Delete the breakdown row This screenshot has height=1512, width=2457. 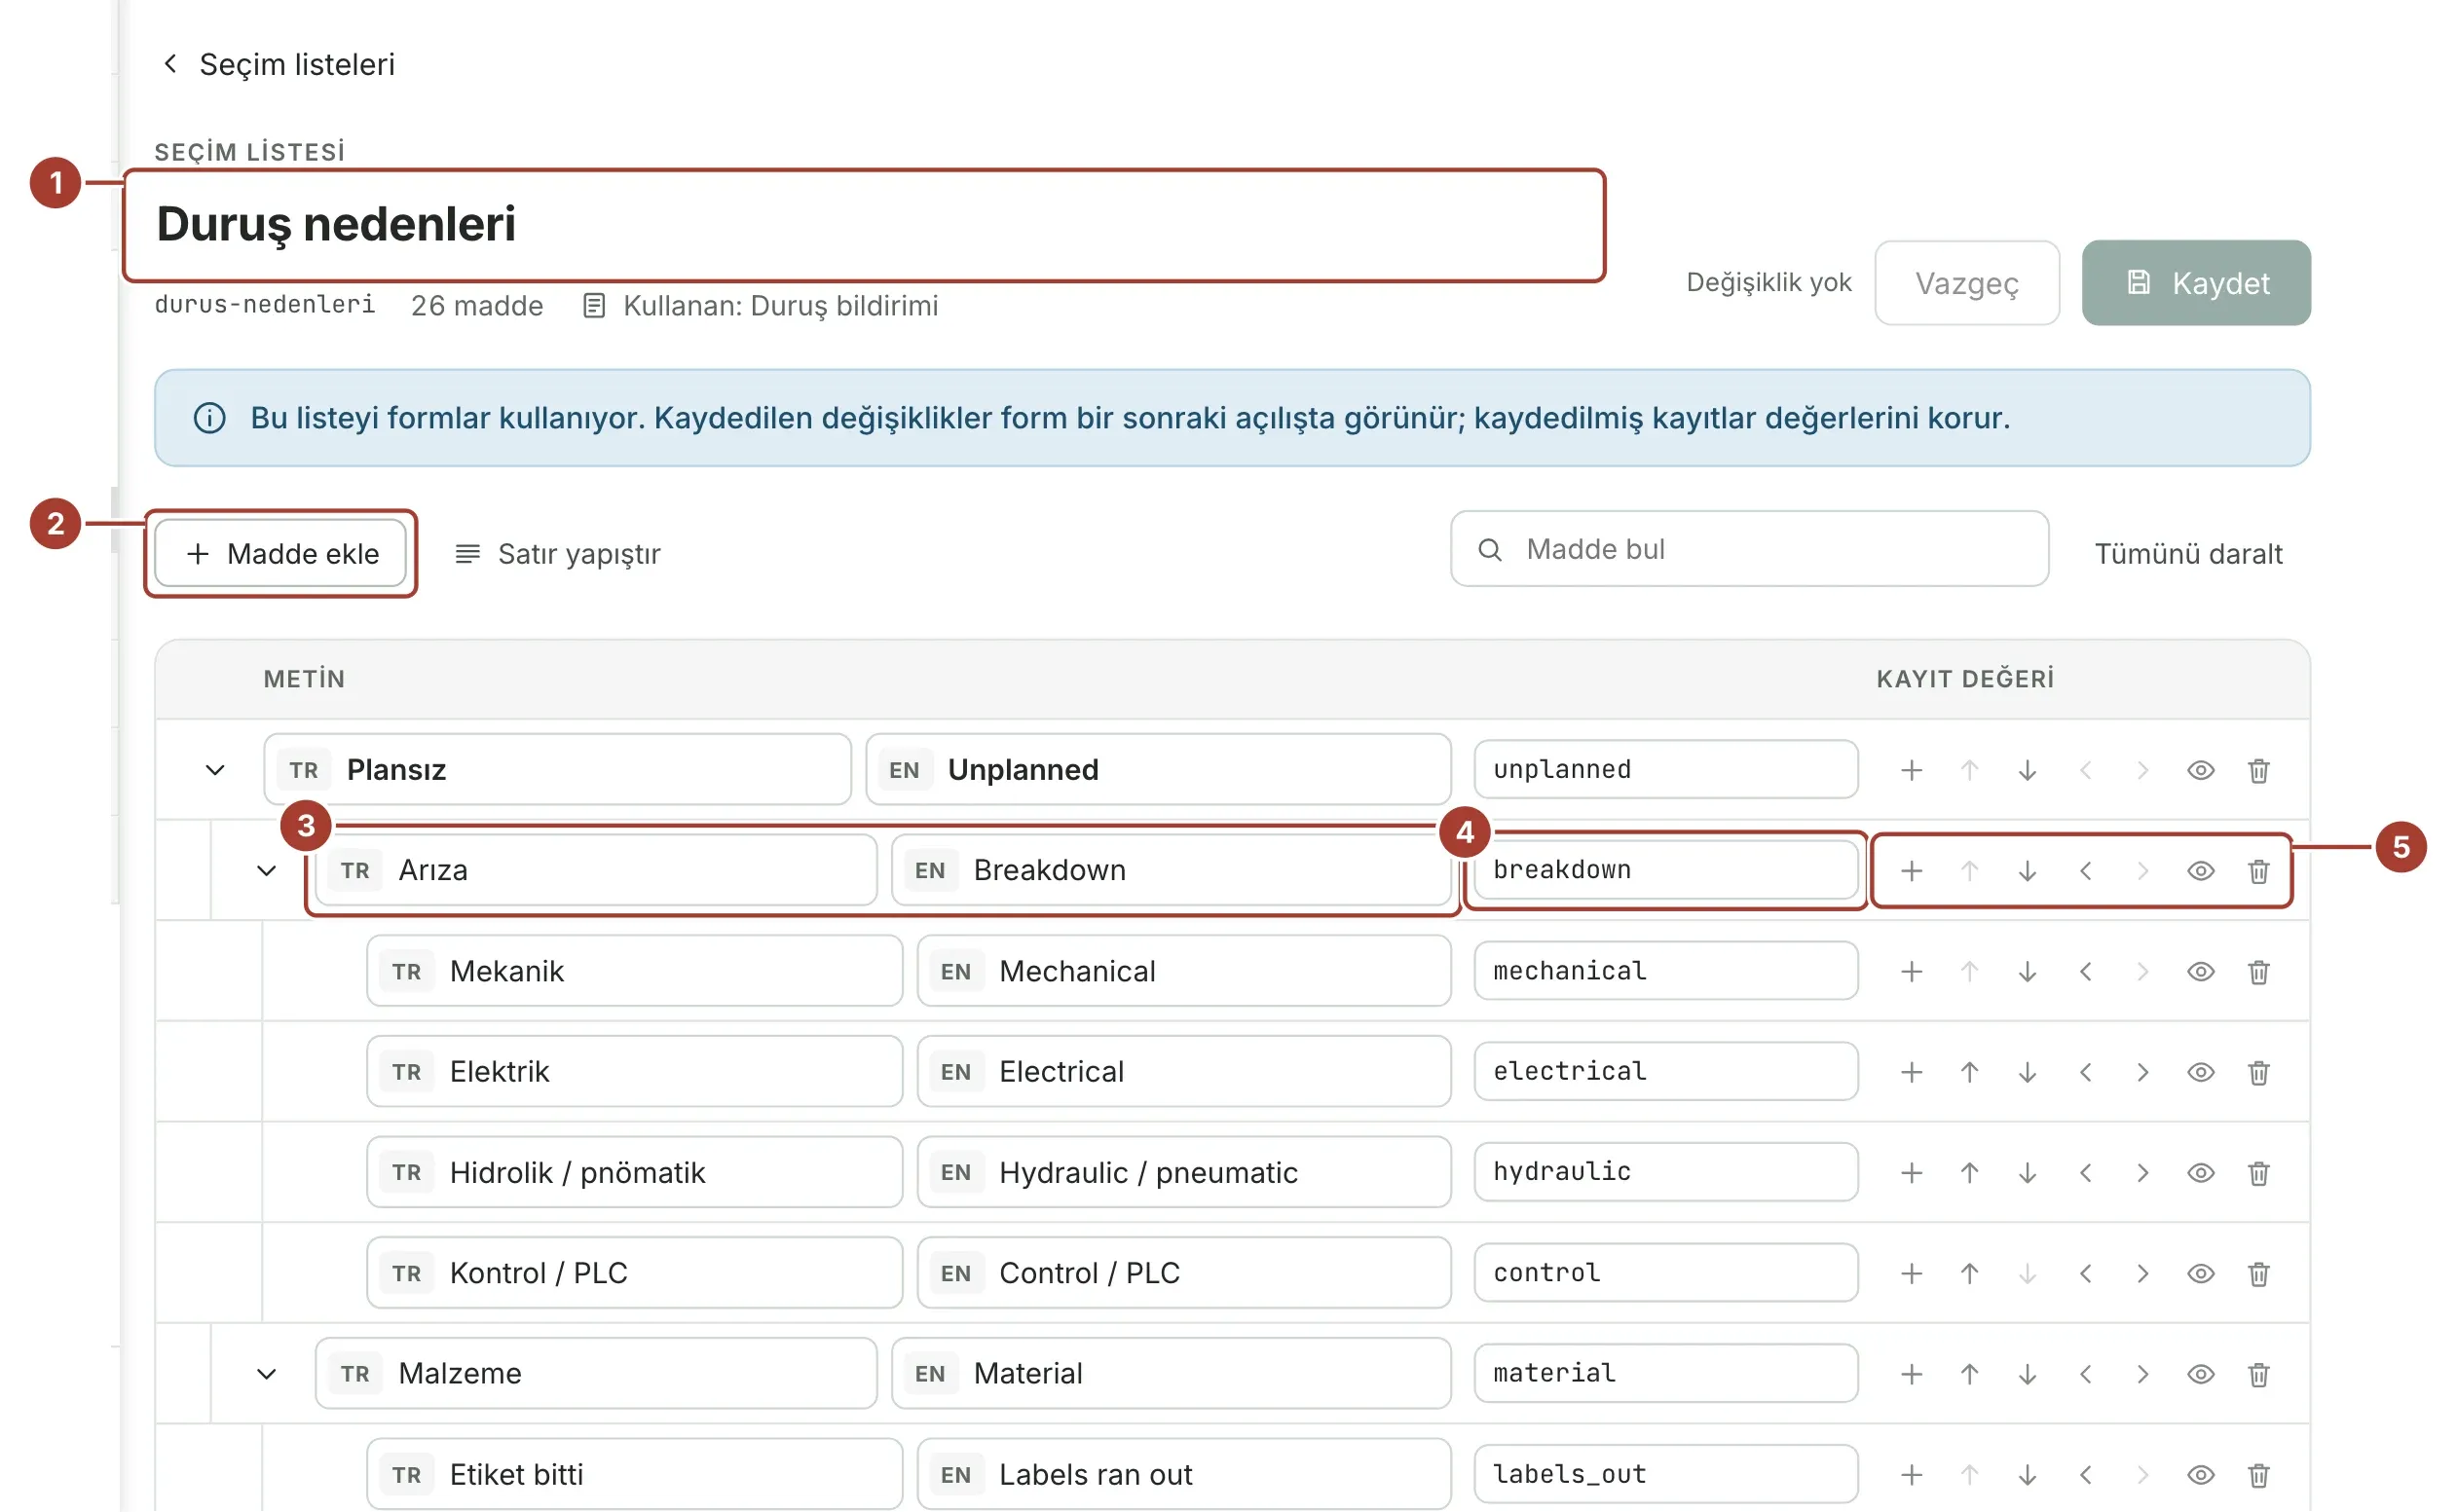point(2258,871)
